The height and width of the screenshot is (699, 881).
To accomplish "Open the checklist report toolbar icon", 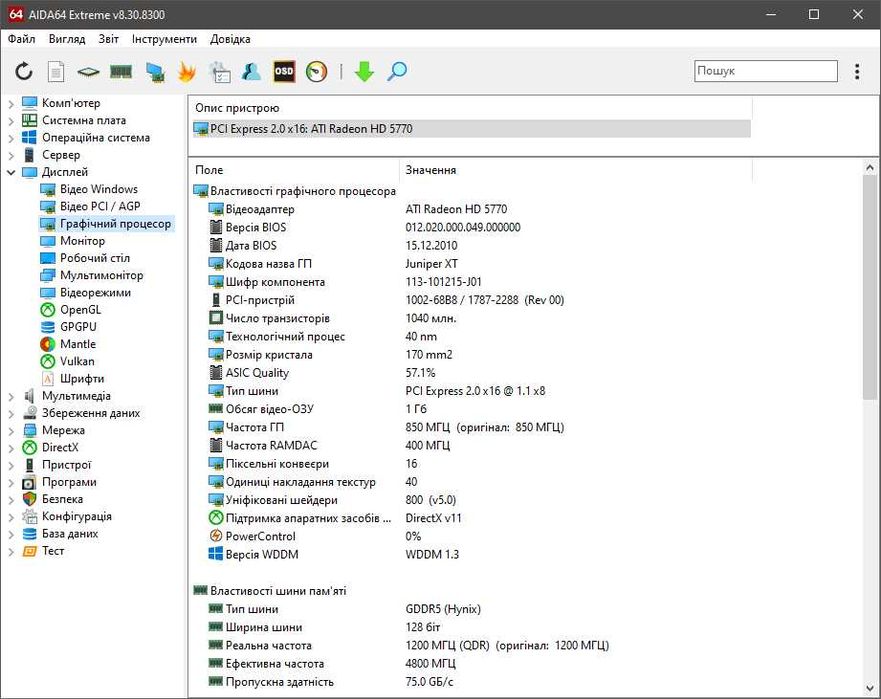I will coord(220,72).
